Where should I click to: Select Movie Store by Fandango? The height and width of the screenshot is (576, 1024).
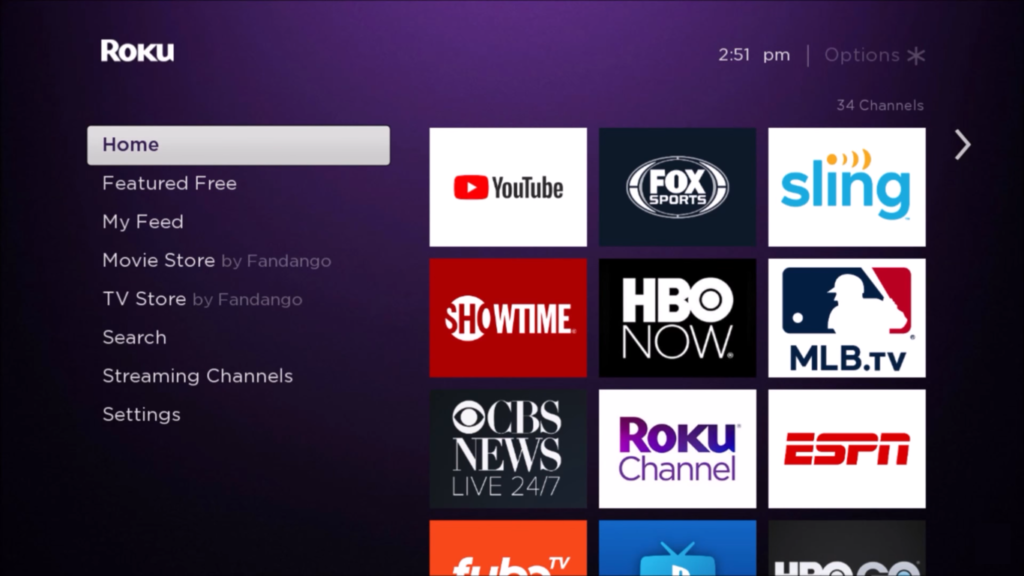(x=217, y=261)
